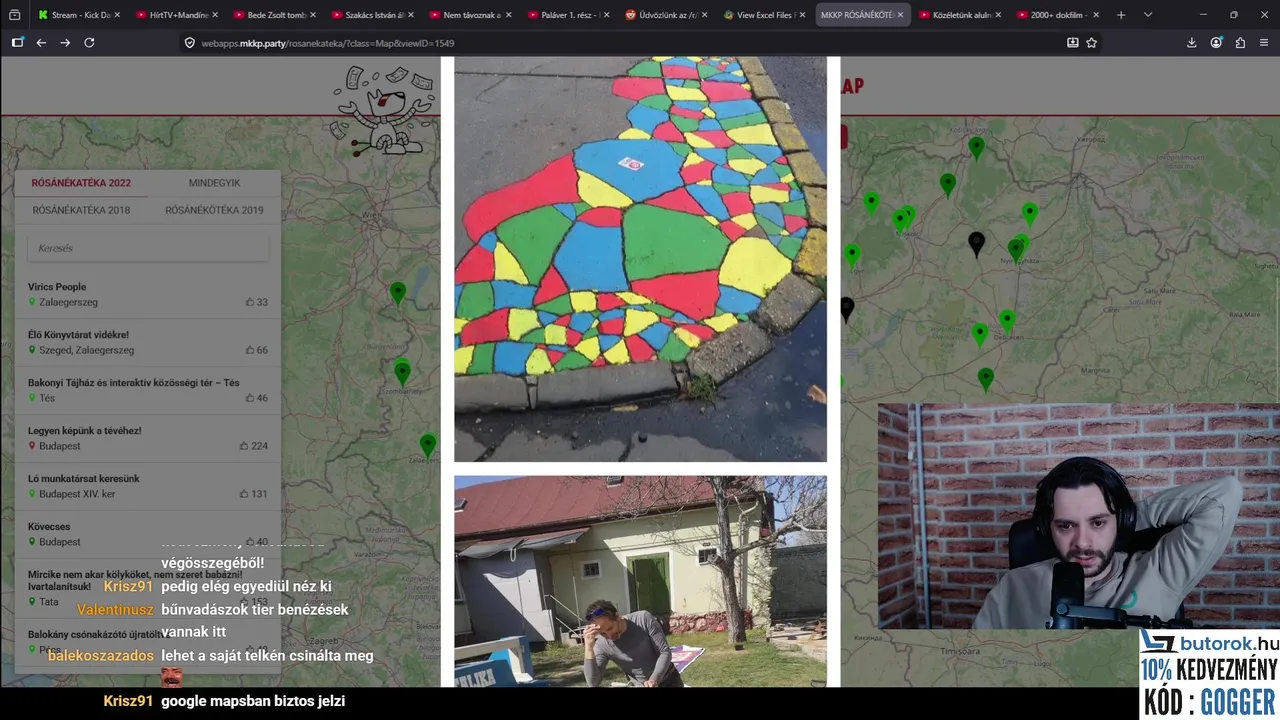1280x720 pixels.
Task: Open the photo of man near house
Action: 640,581
